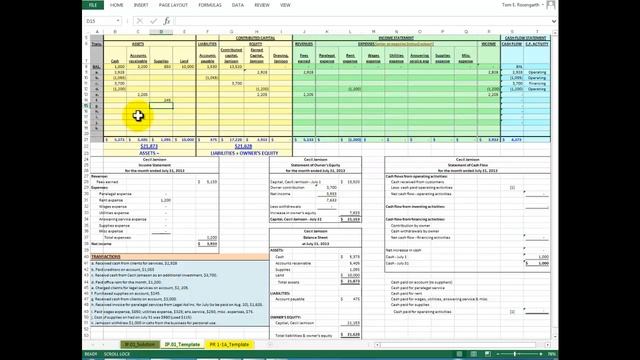Screen dimensions: 640x360
Task: Click the horizontal scrollbar left arrow
Action: click(378, 345)
